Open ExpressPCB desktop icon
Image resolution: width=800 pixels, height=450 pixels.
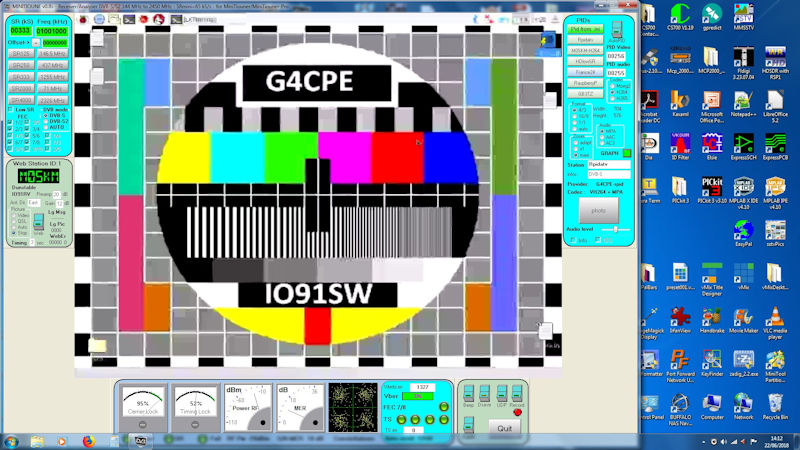[x=775, y=147]
